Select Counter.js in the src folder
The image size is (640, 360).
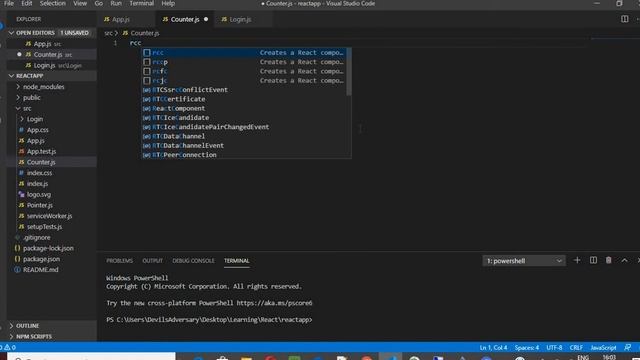51,162
